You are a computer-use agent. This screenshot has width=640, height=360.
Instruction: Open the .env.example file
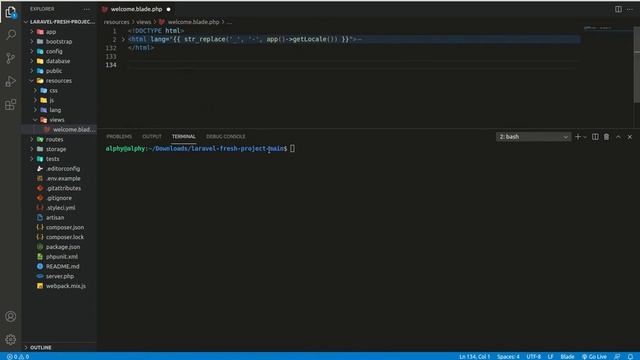point(63,178)
